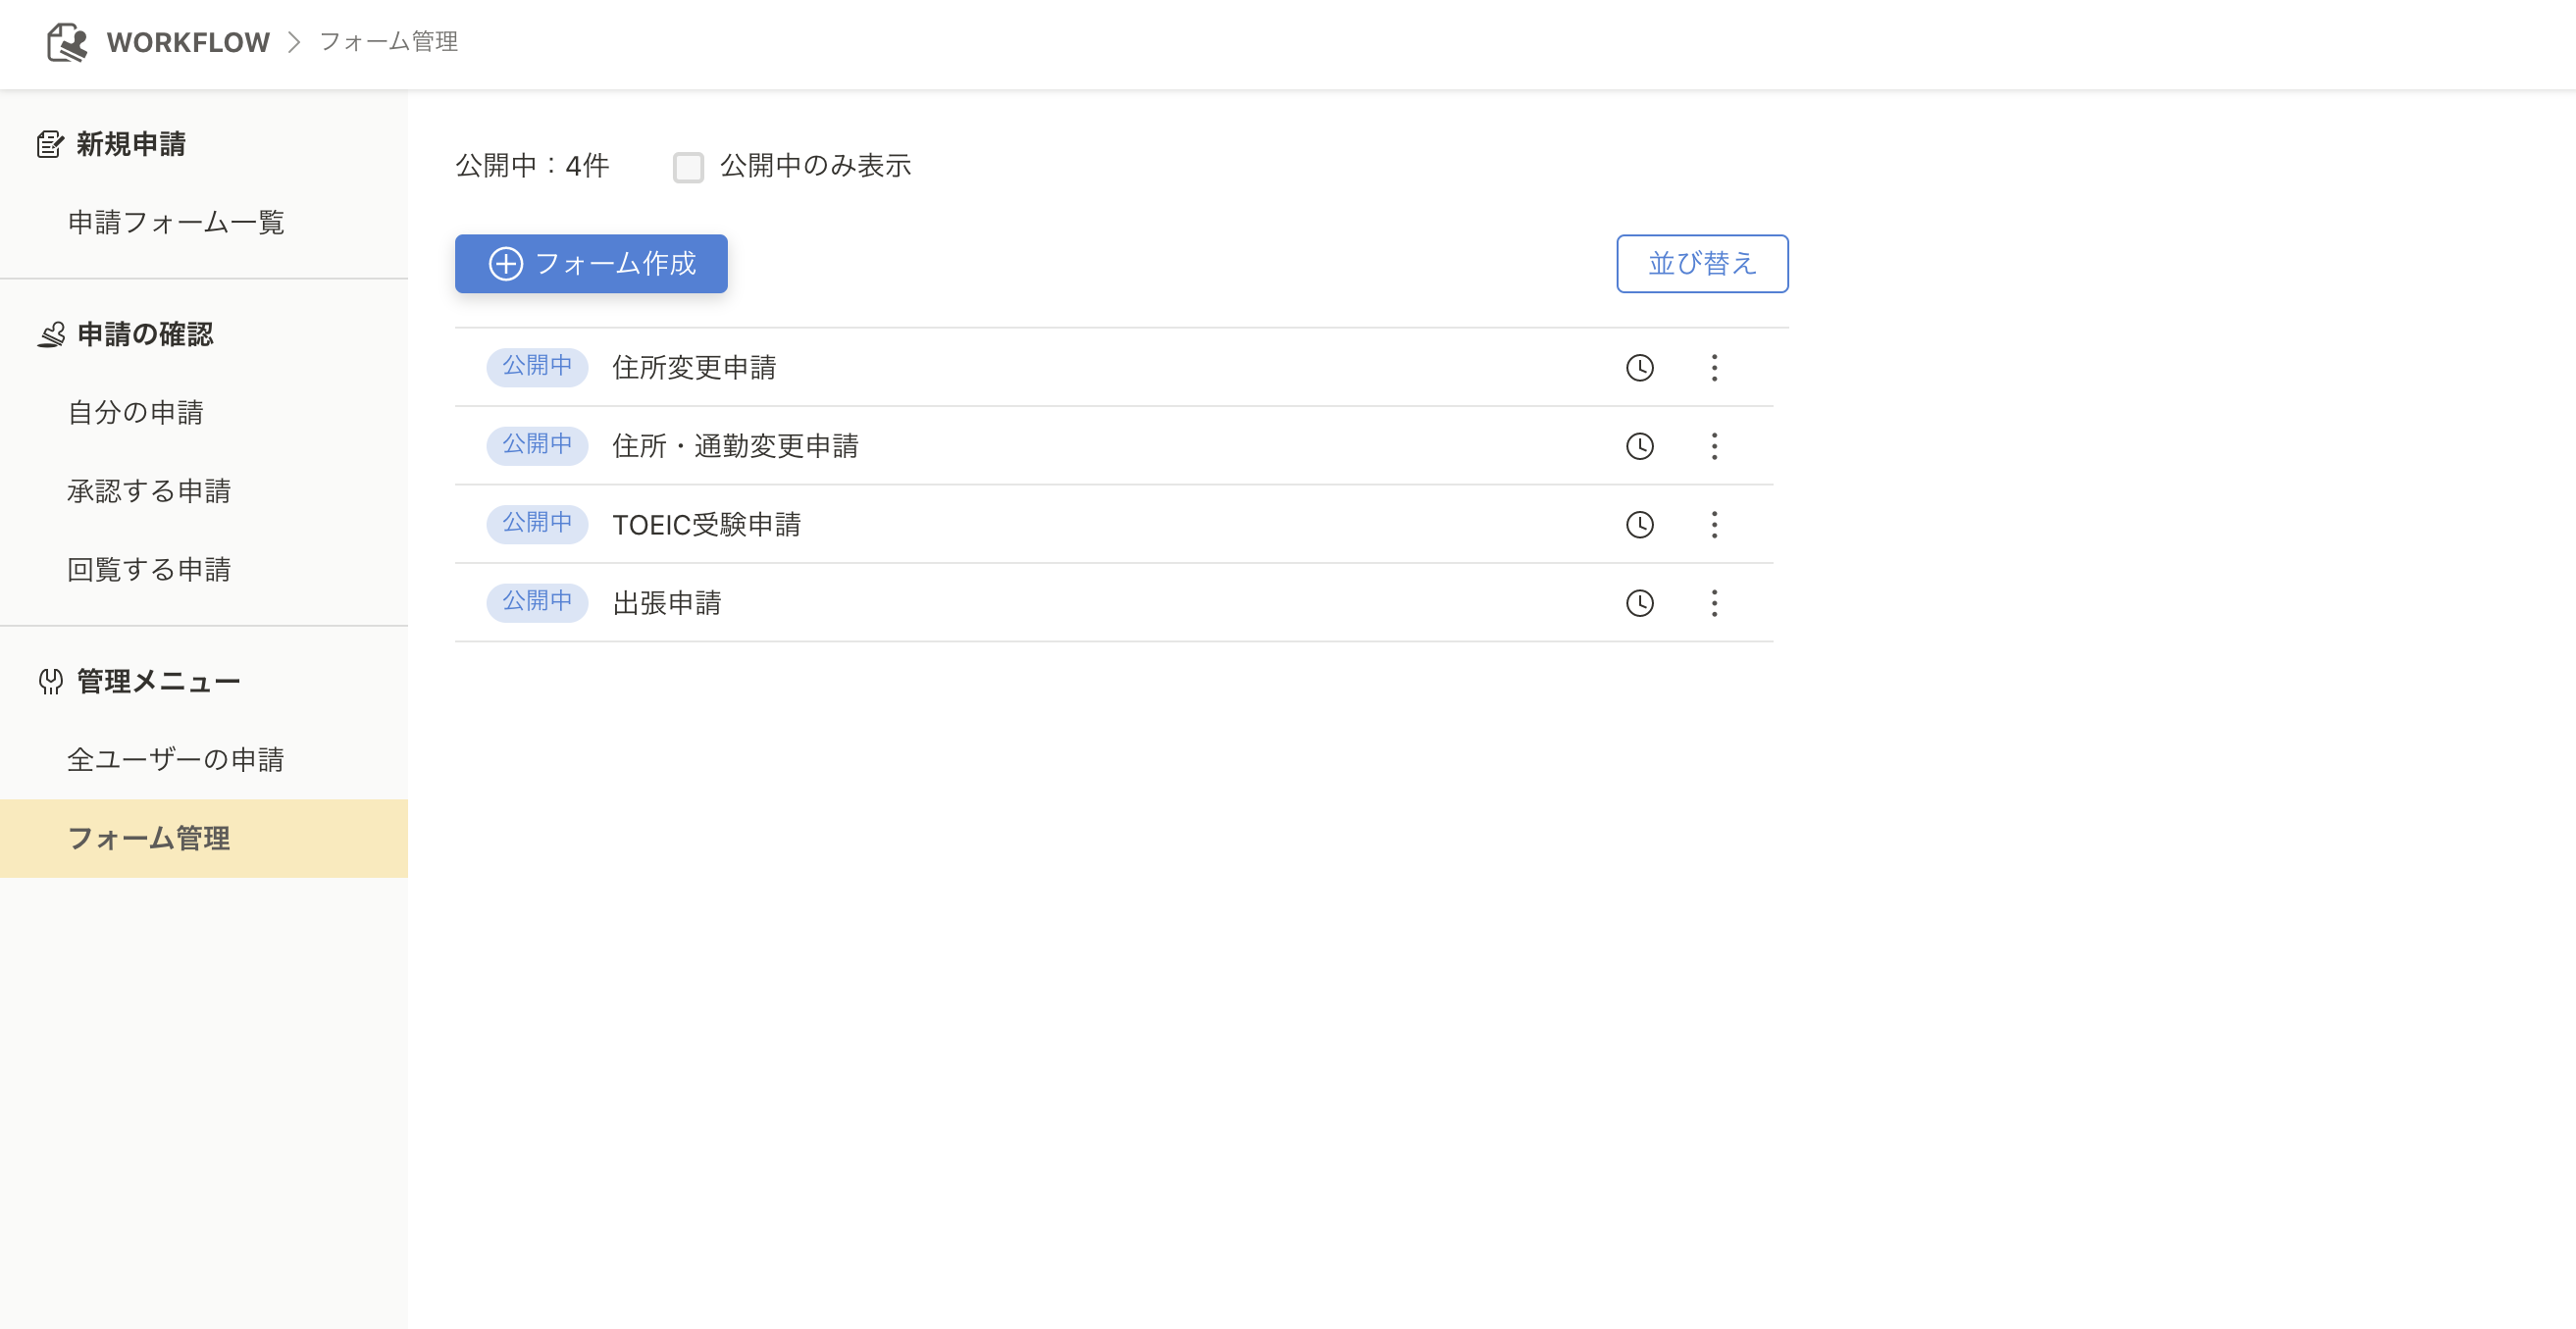Go to 申請フォーム一覧 in sidebar

176,222
